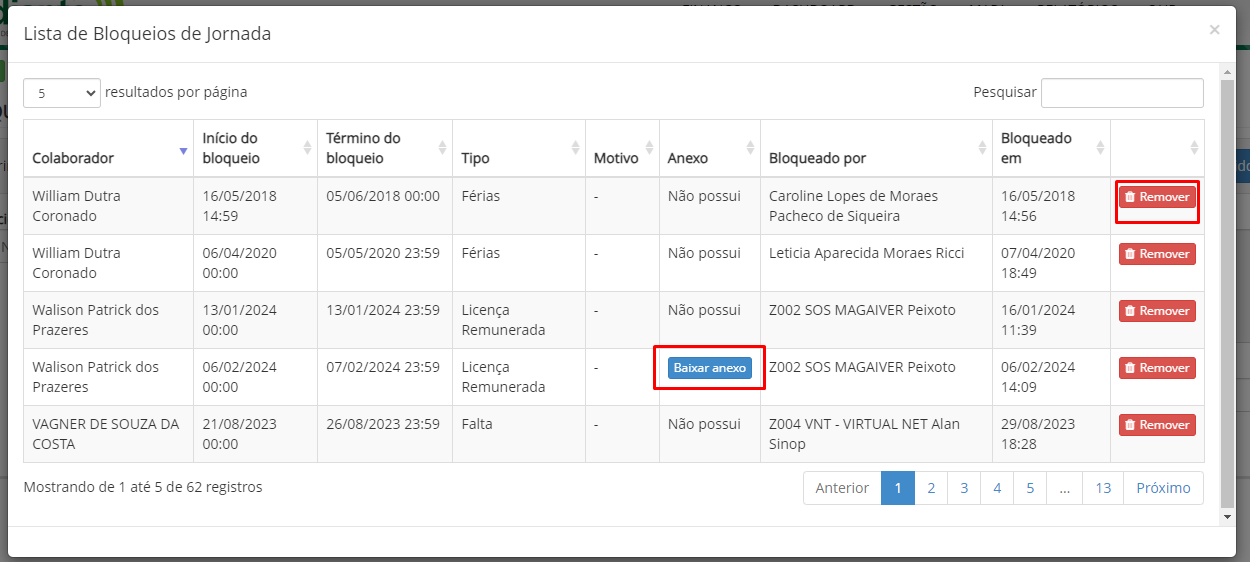Click Próximo to view next page

click(x=1163, y=488)
